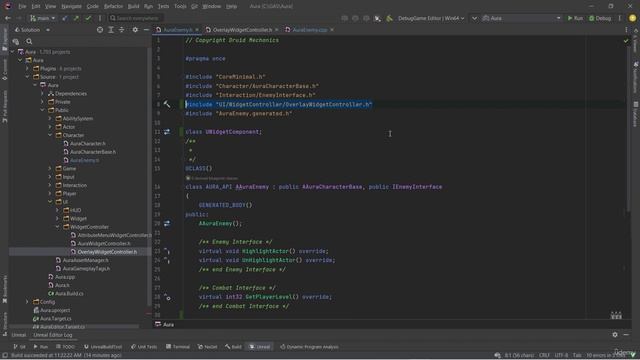Open the Terminal tool window
The image size is (640, 360).
(178, 347)
